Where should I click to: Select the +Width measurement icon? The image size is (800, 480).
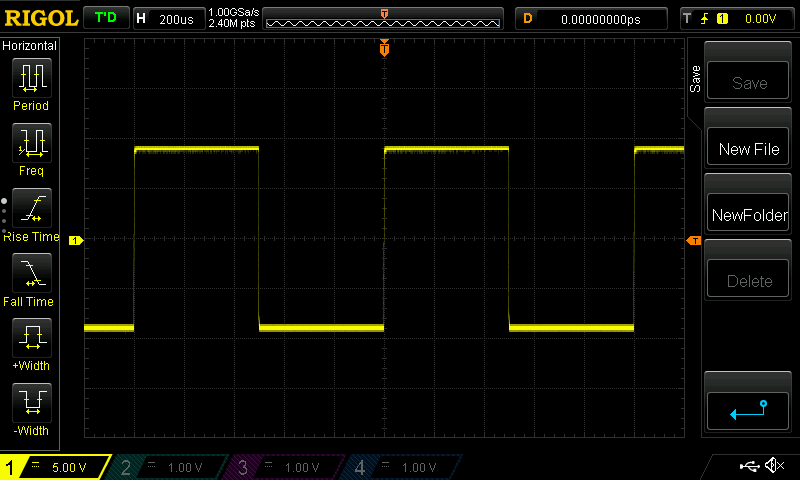click(x=32, y=337)
